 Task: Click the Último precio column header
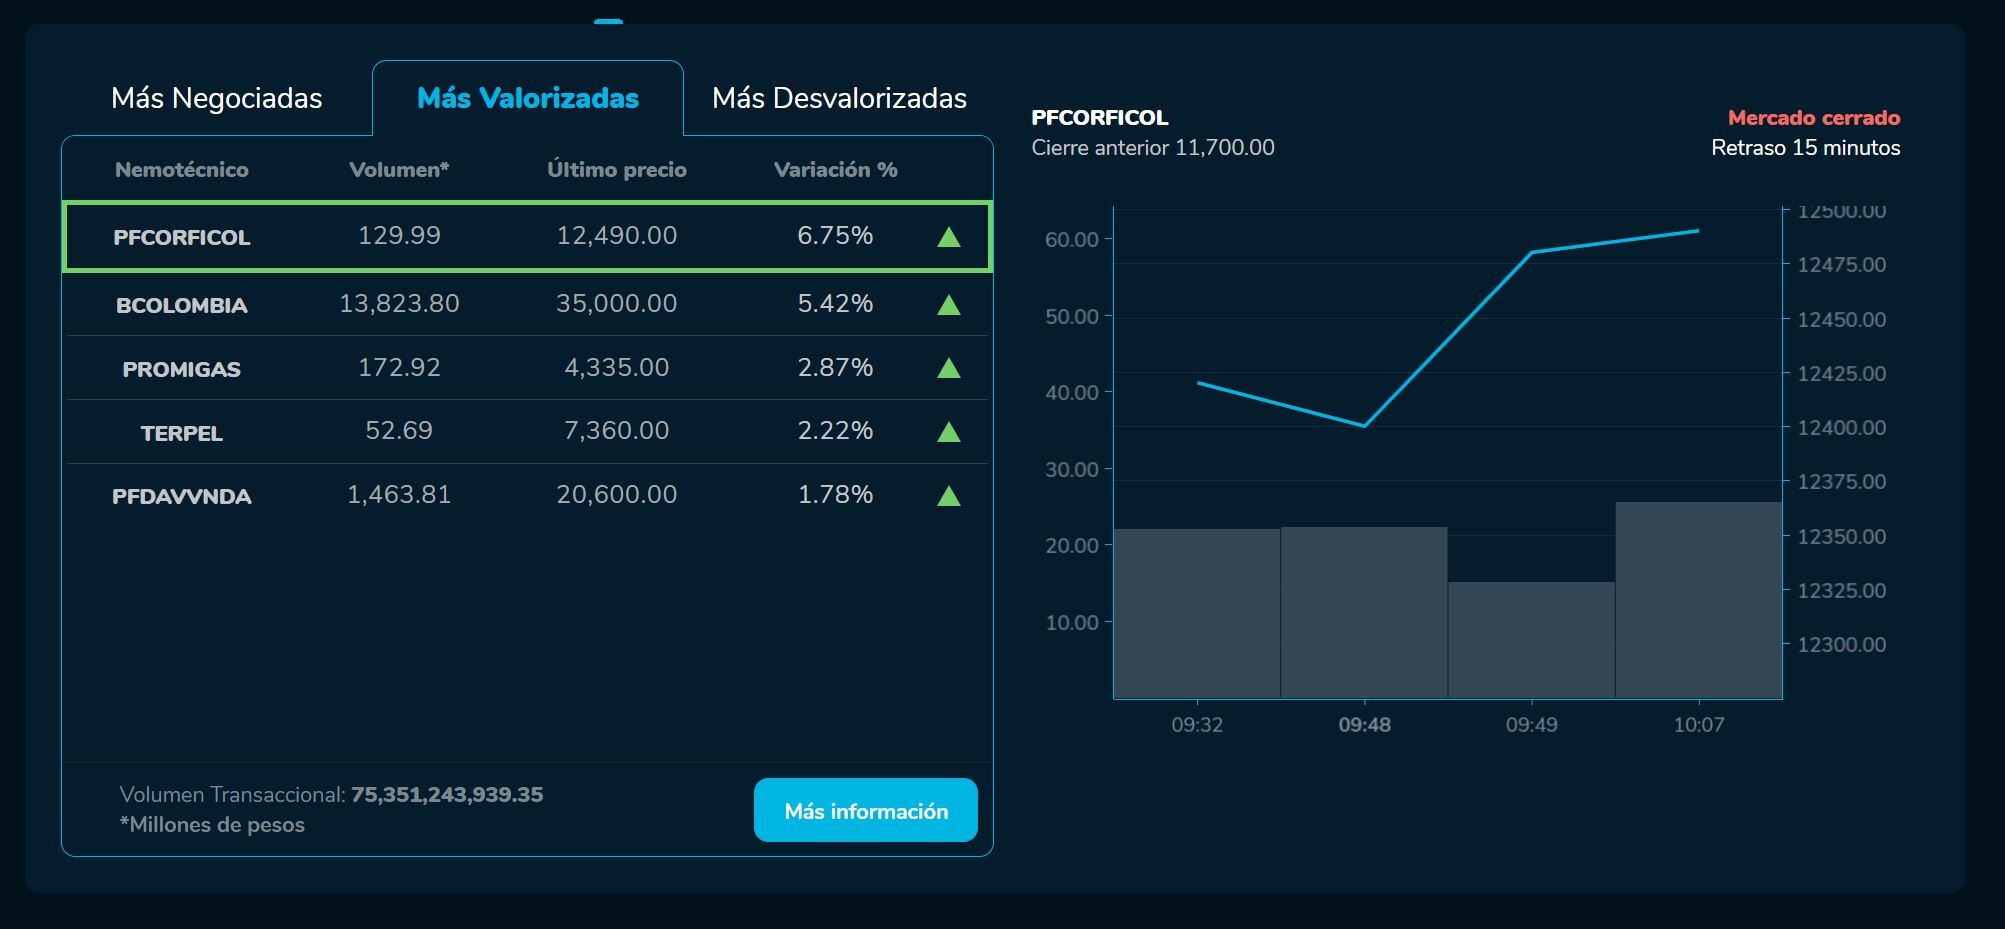(x=616, y=170)
